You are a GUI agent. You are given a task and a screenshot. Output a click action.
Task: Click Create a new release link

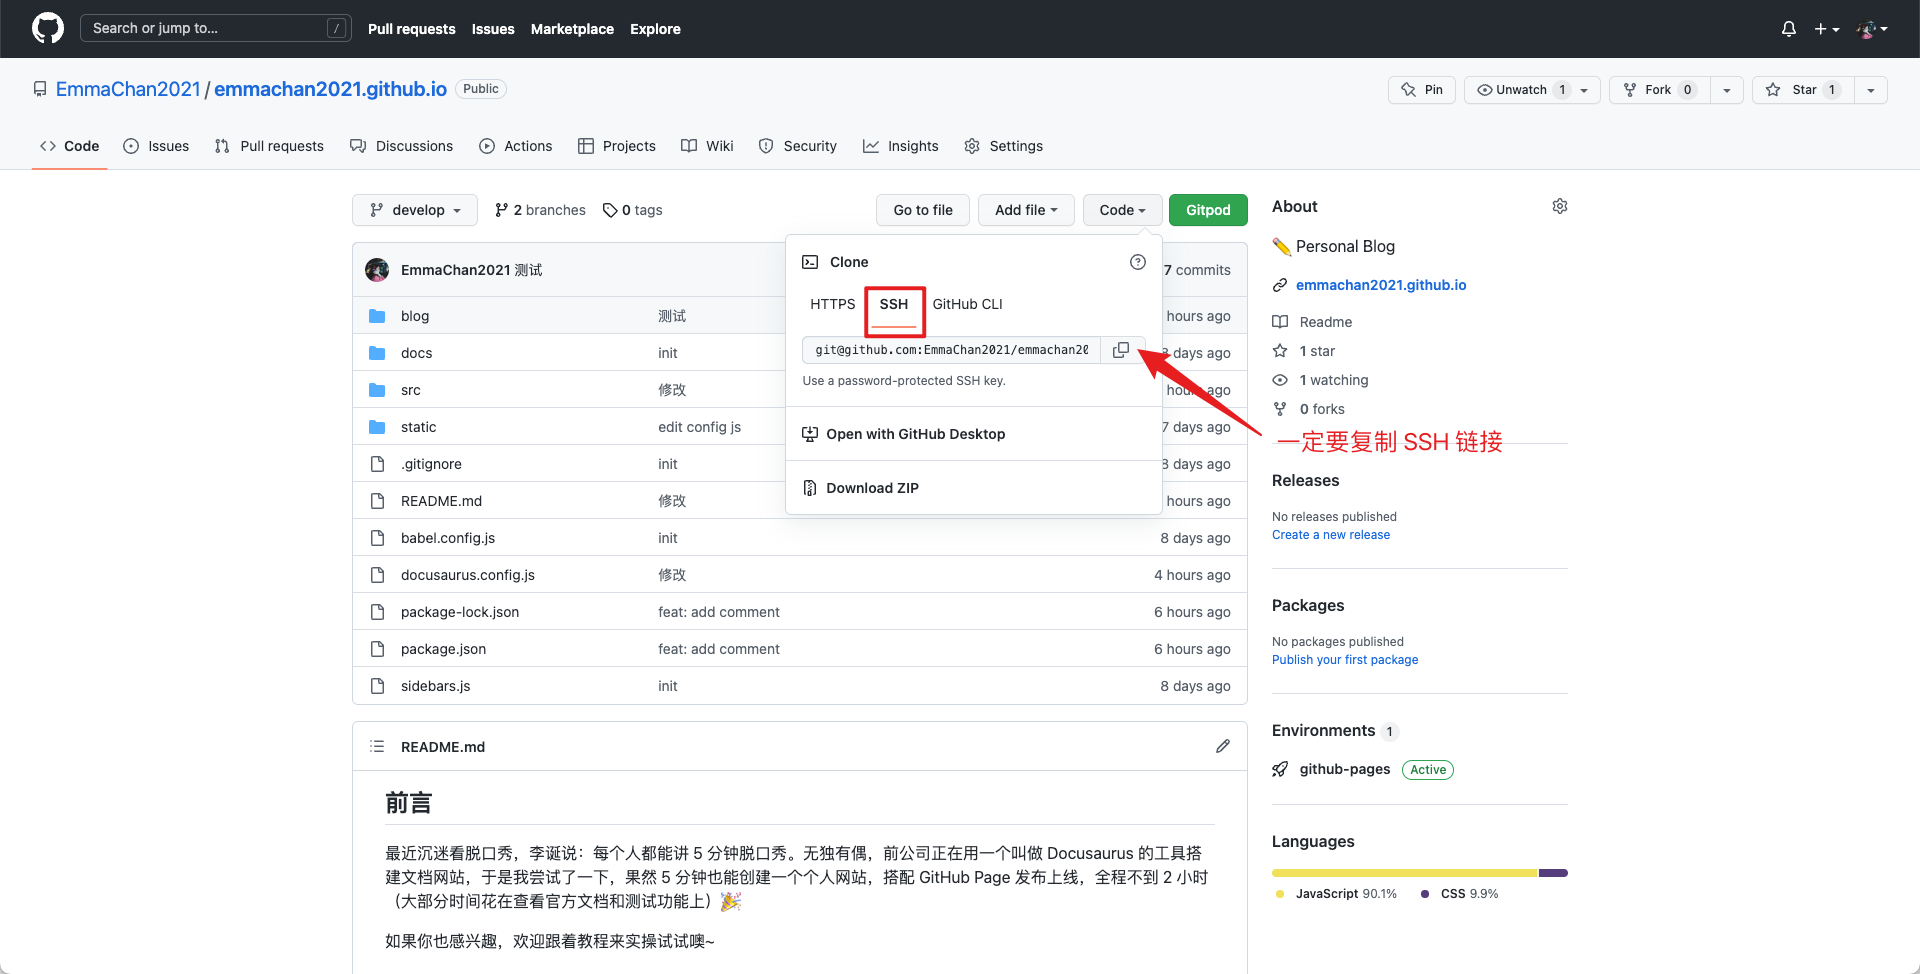(1331, 535)
